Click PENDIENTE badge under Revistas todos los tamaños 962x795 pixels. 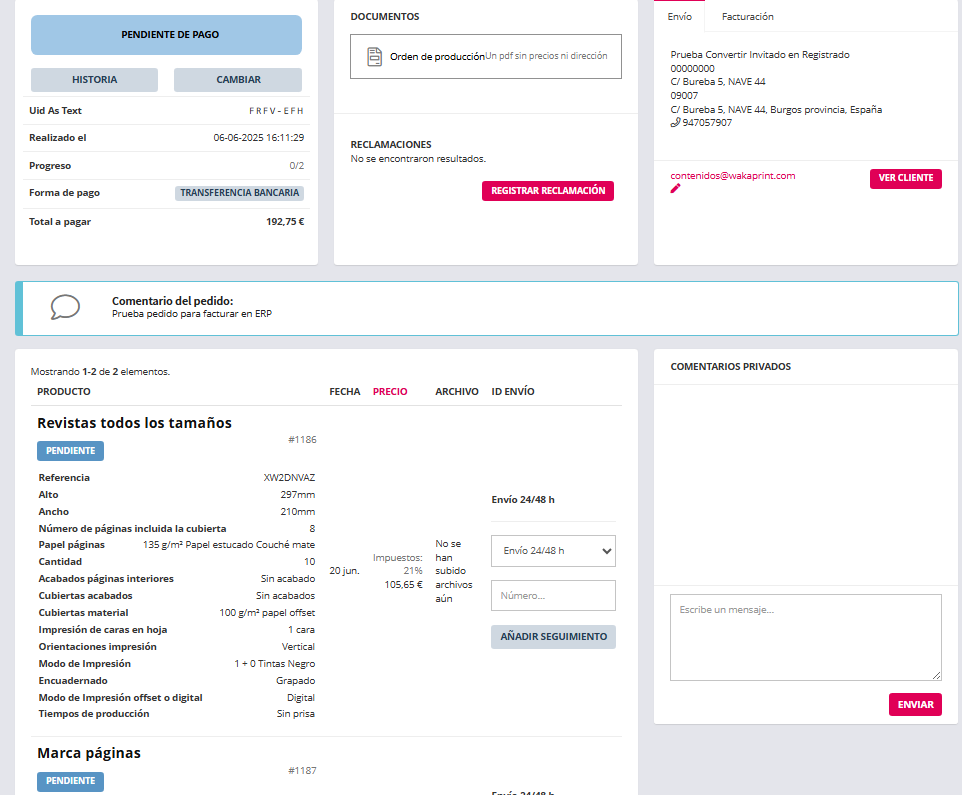[70, 451]
